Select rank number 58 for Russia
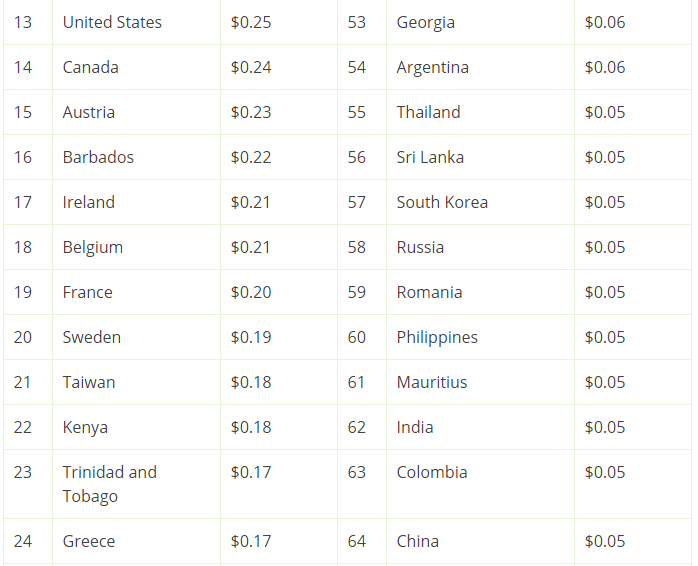The height and width of the screenshot is (566, 698). coord(357,247)
